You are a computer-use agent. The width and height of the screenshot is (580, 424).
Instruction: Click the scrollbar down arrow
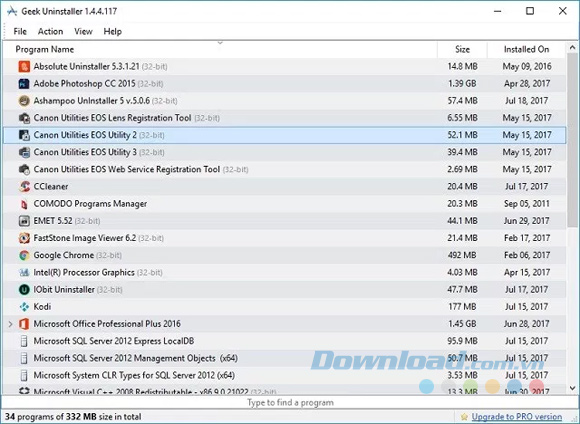point(572,388)
